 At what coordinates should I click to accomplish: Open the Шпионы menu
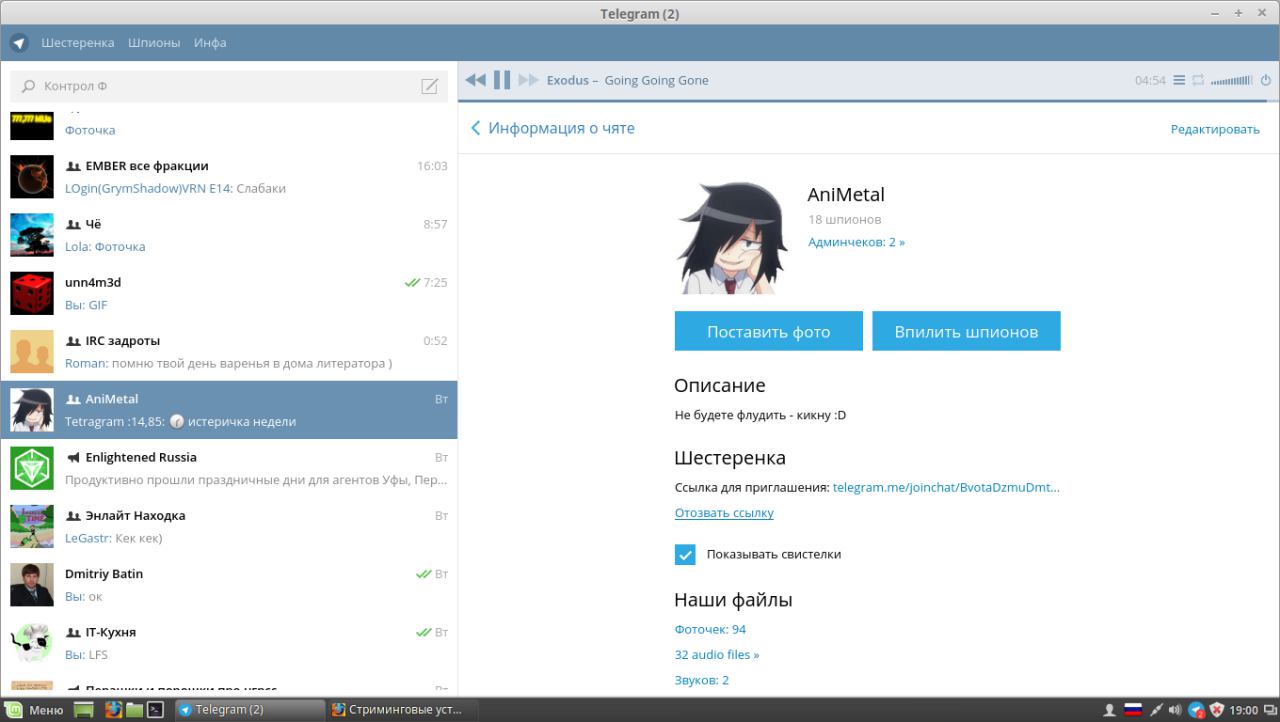[x=154, y=43]
